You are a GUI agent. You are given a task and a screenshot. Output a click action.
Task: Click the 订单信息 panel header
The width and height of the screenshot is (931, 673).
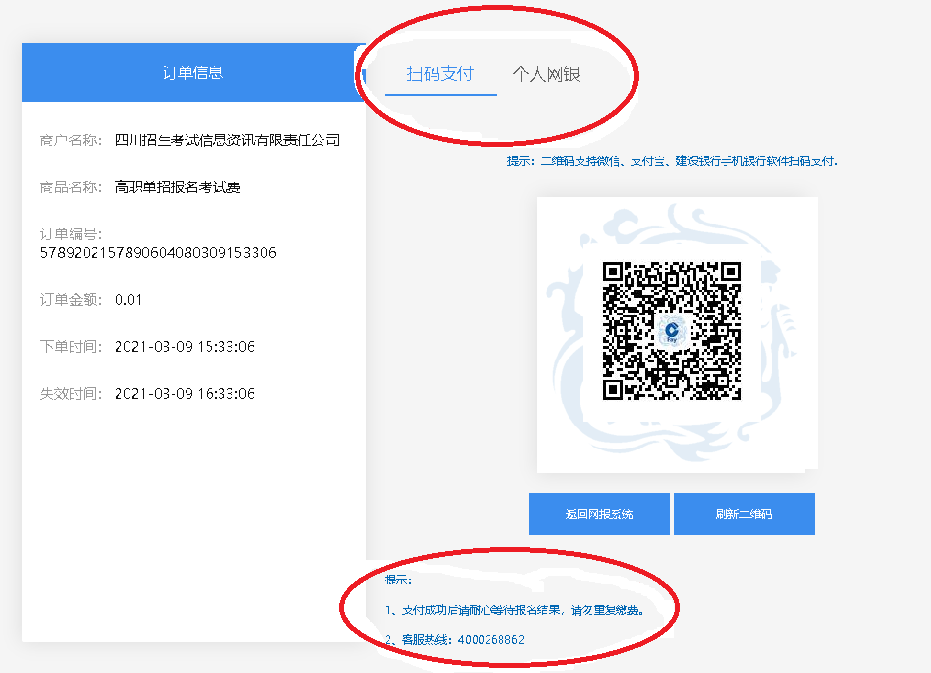[193, 72]
